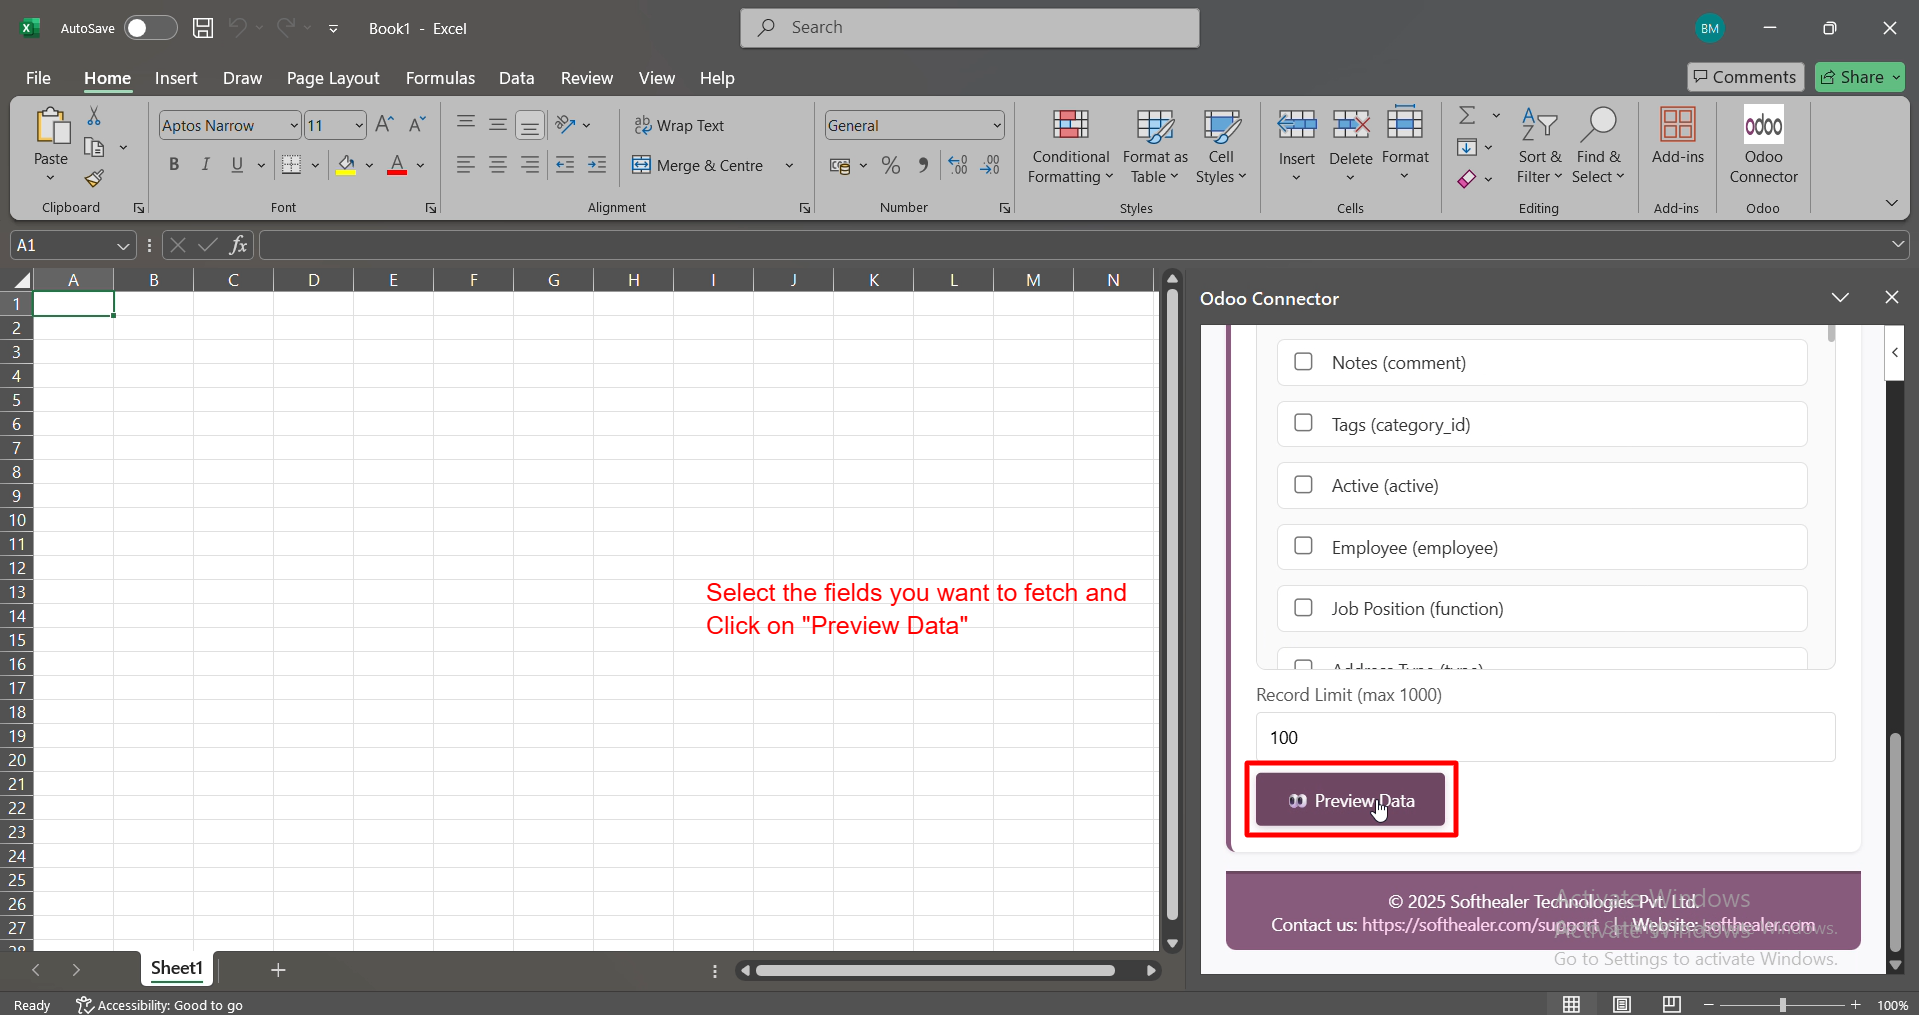The width and height of the screenshot is (1919, 1015).
Task: Open the font name dropdown
Action: pos(294,126)
